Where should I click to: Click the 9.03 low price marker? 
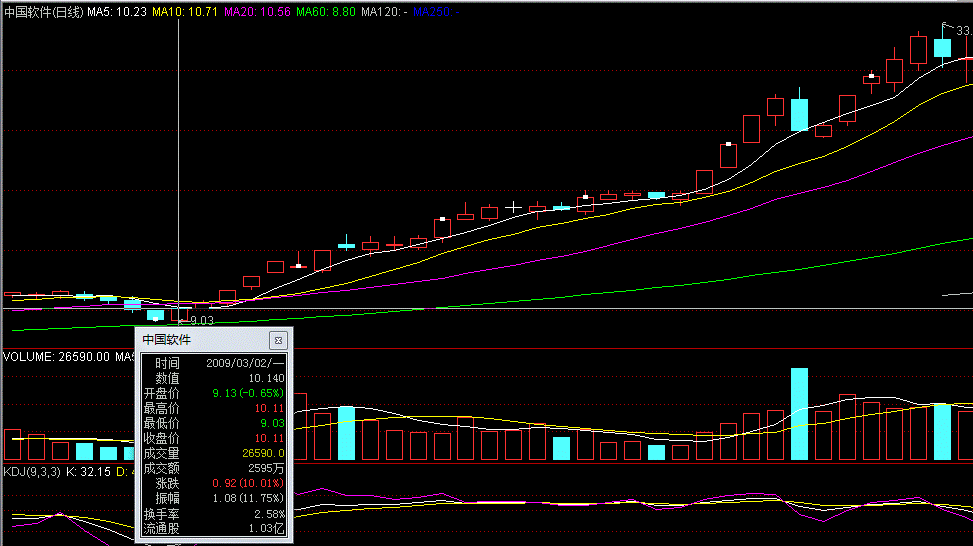point(202,320)
